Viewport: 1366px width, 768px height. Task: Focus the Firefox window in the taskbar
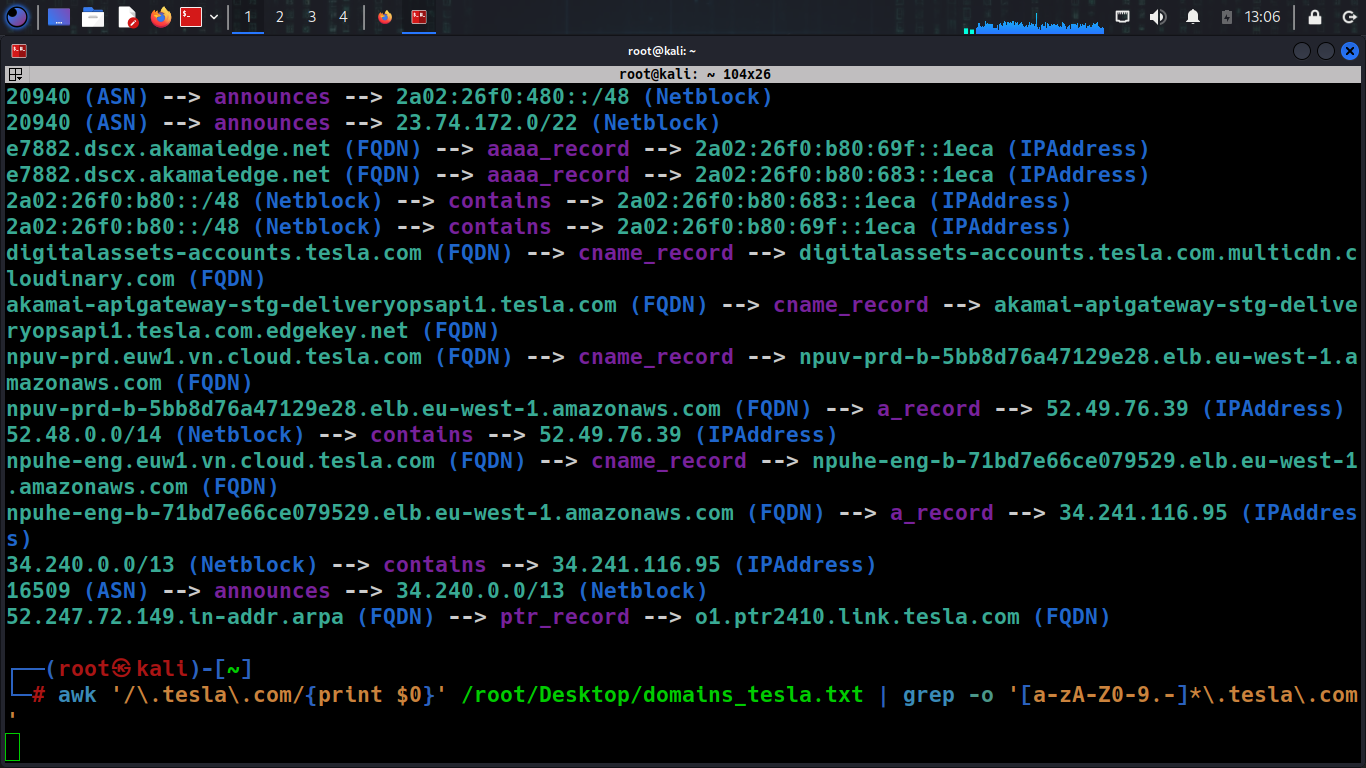(x=385, y=17)
